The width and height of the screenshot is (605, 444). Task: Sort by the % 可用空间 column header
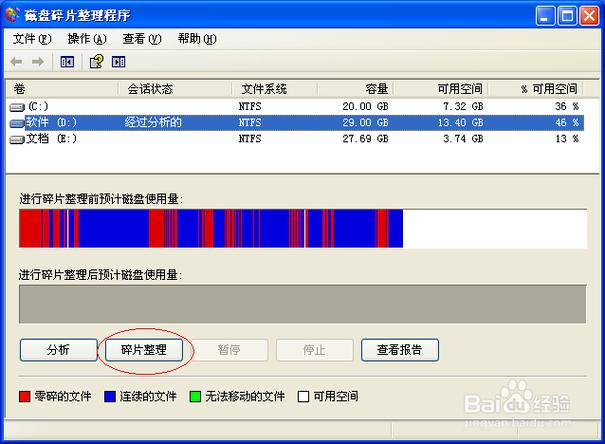(x=536, y=89)
